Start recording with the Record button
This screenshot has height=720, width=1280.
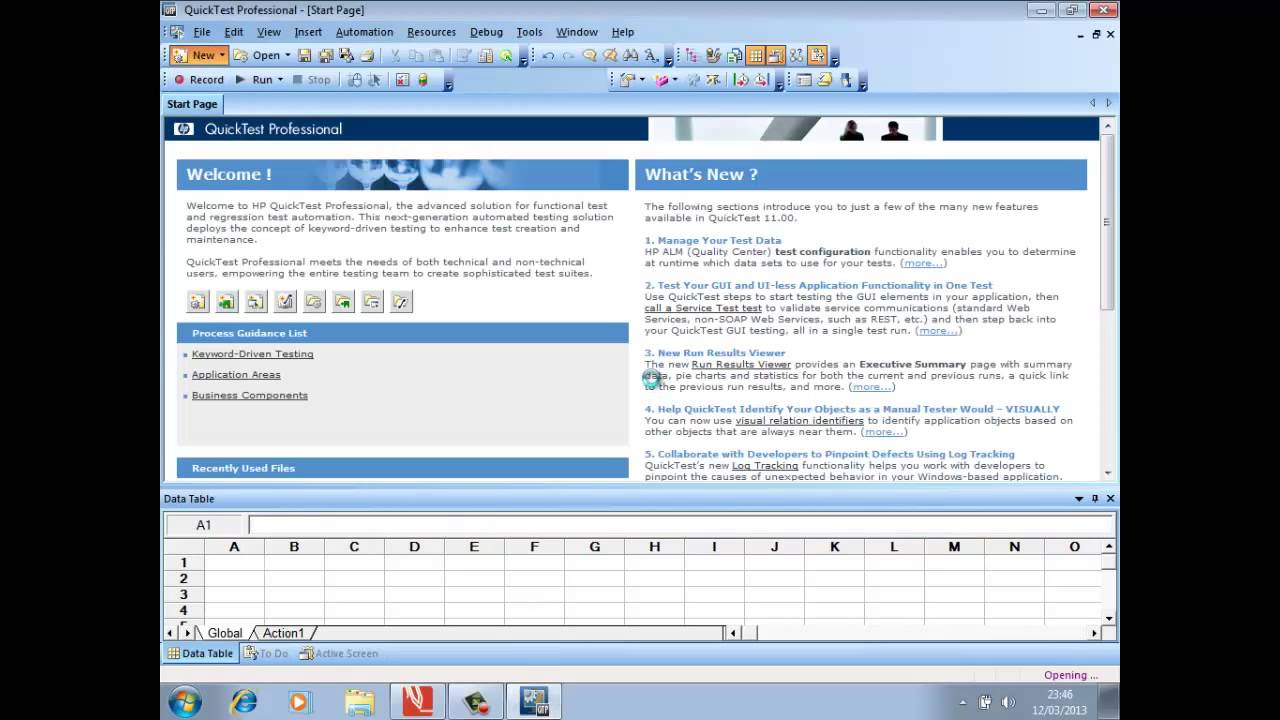[199, 80]
